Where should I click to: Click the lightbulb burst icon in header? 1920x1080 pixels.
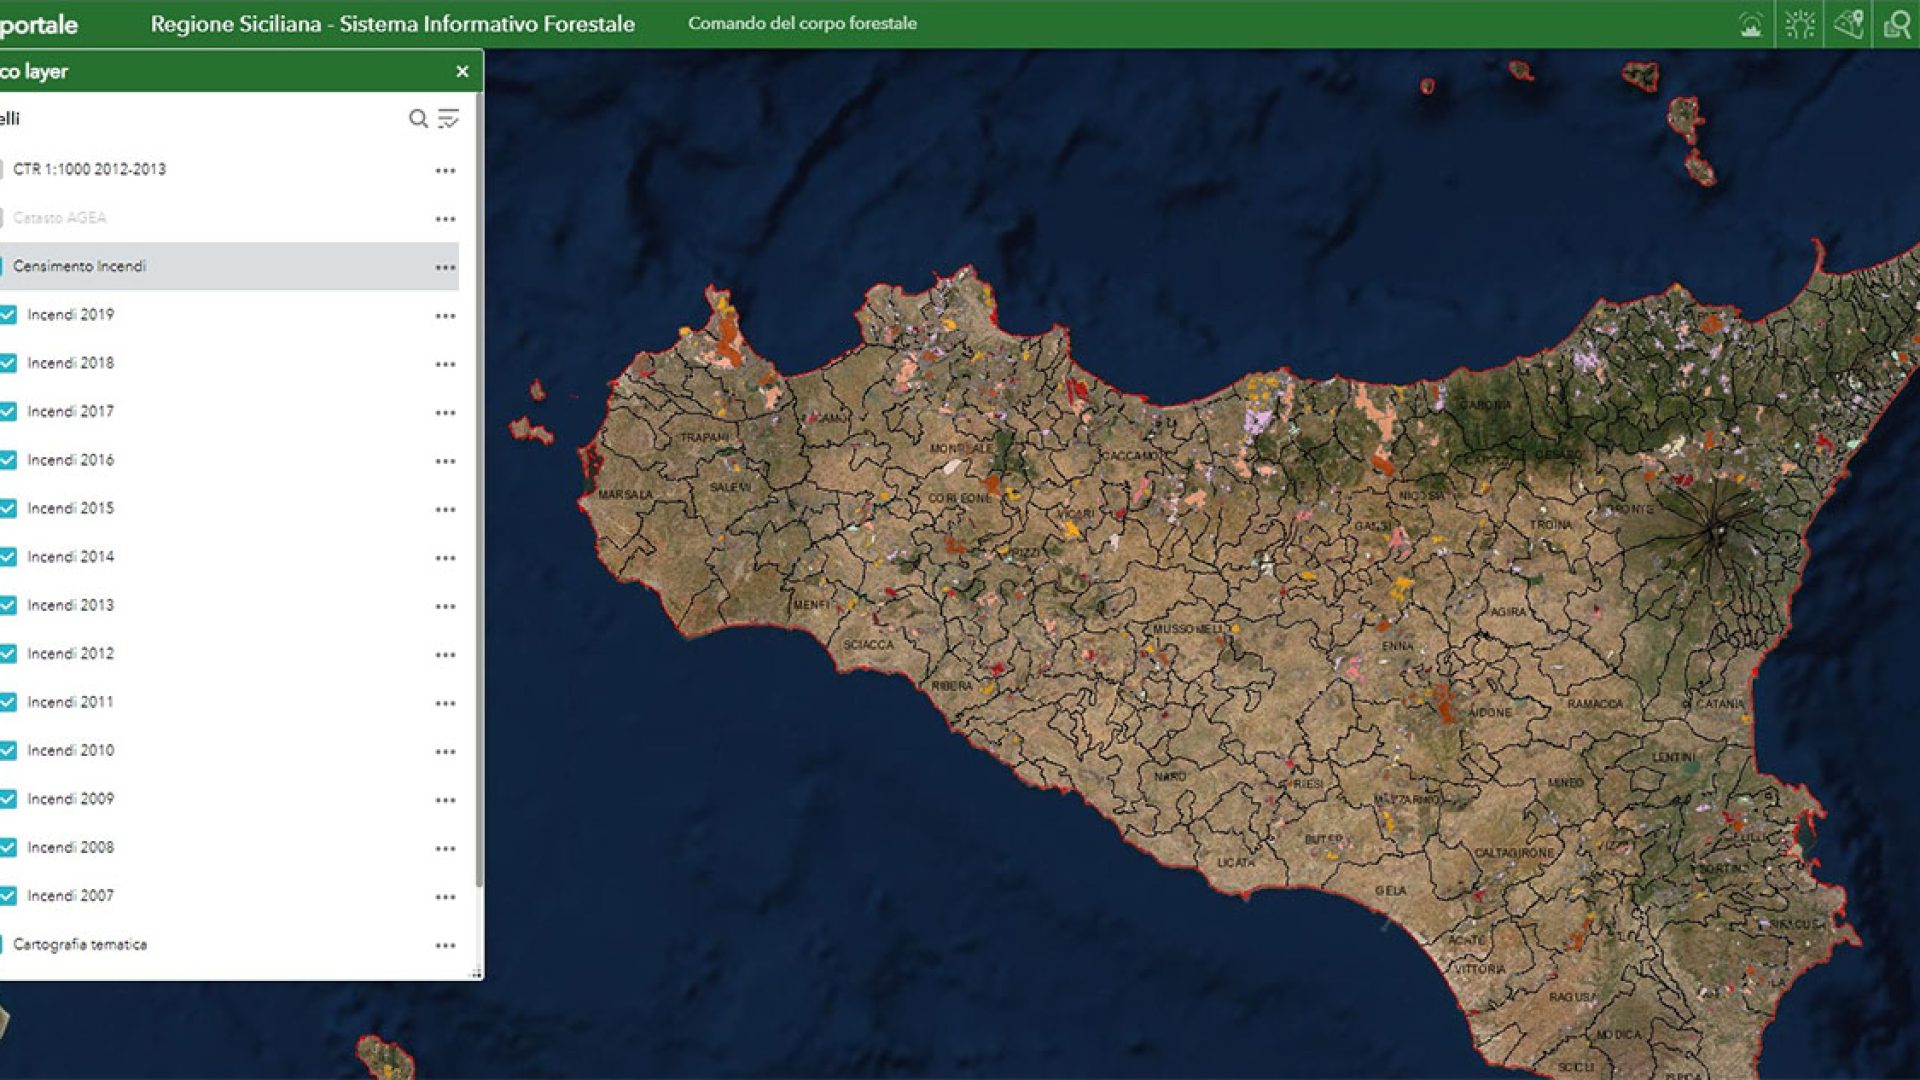(x=1800, y=24)
